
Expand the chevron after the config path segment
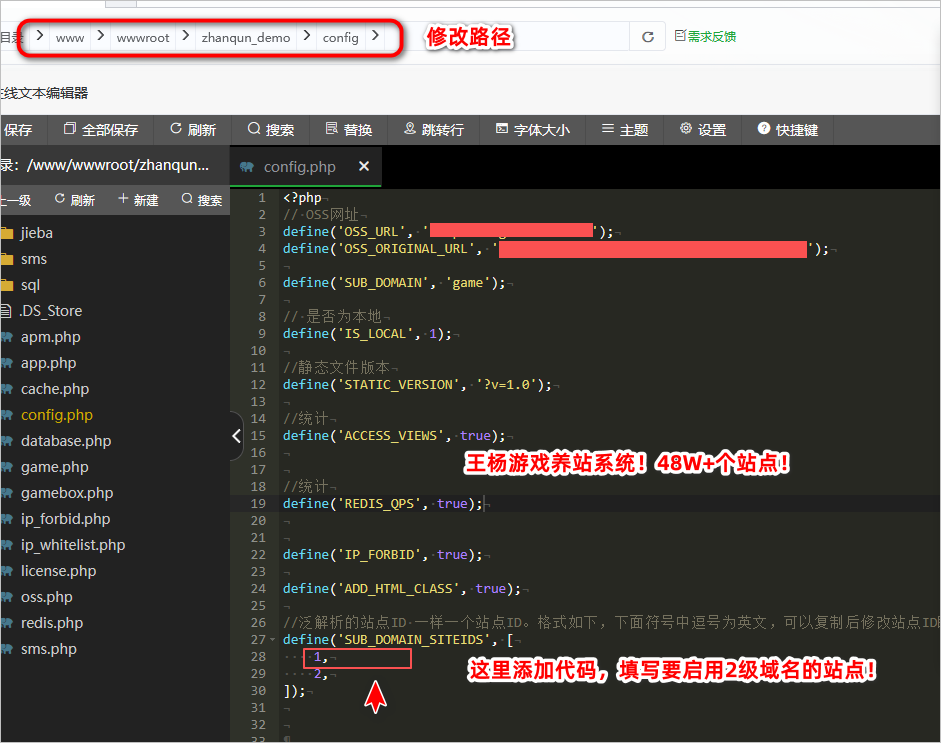[375, 36]
